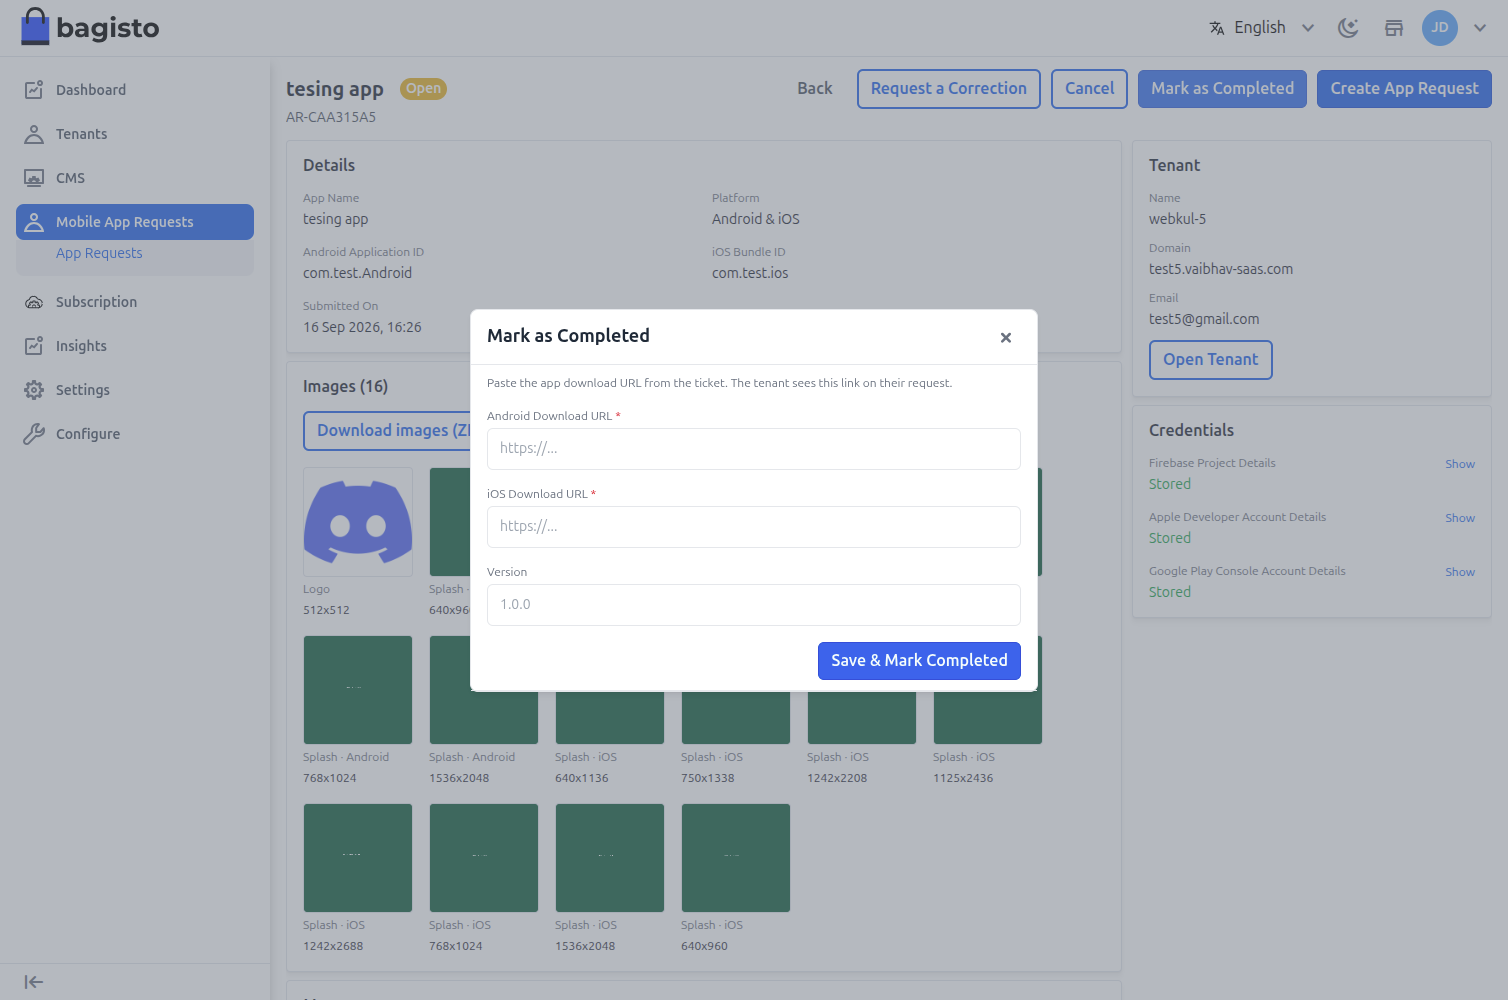Open the Insights sidebar icon

coord(34,346)
